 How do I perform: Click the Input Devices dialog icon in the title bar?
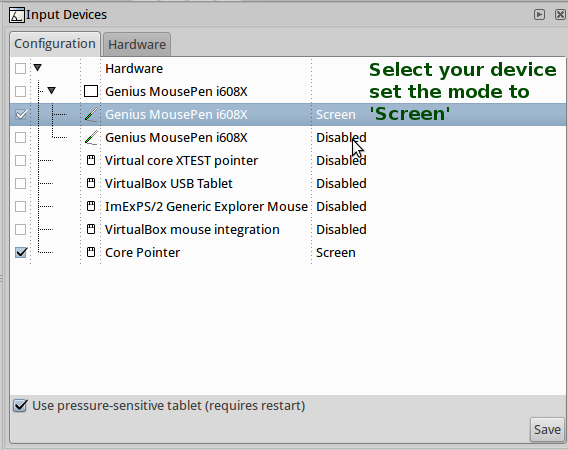click(17, 15)
